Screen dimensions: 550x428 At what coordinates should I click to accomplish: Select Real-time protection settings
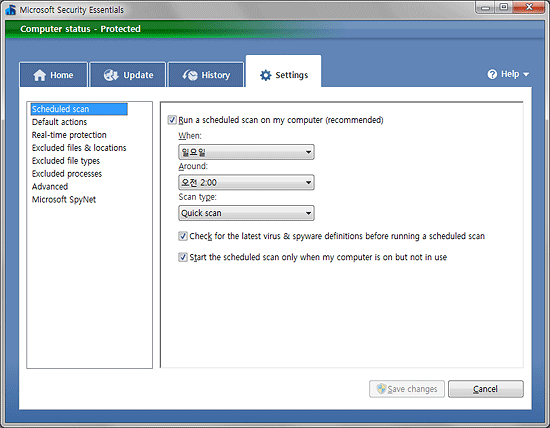(69, 135)
